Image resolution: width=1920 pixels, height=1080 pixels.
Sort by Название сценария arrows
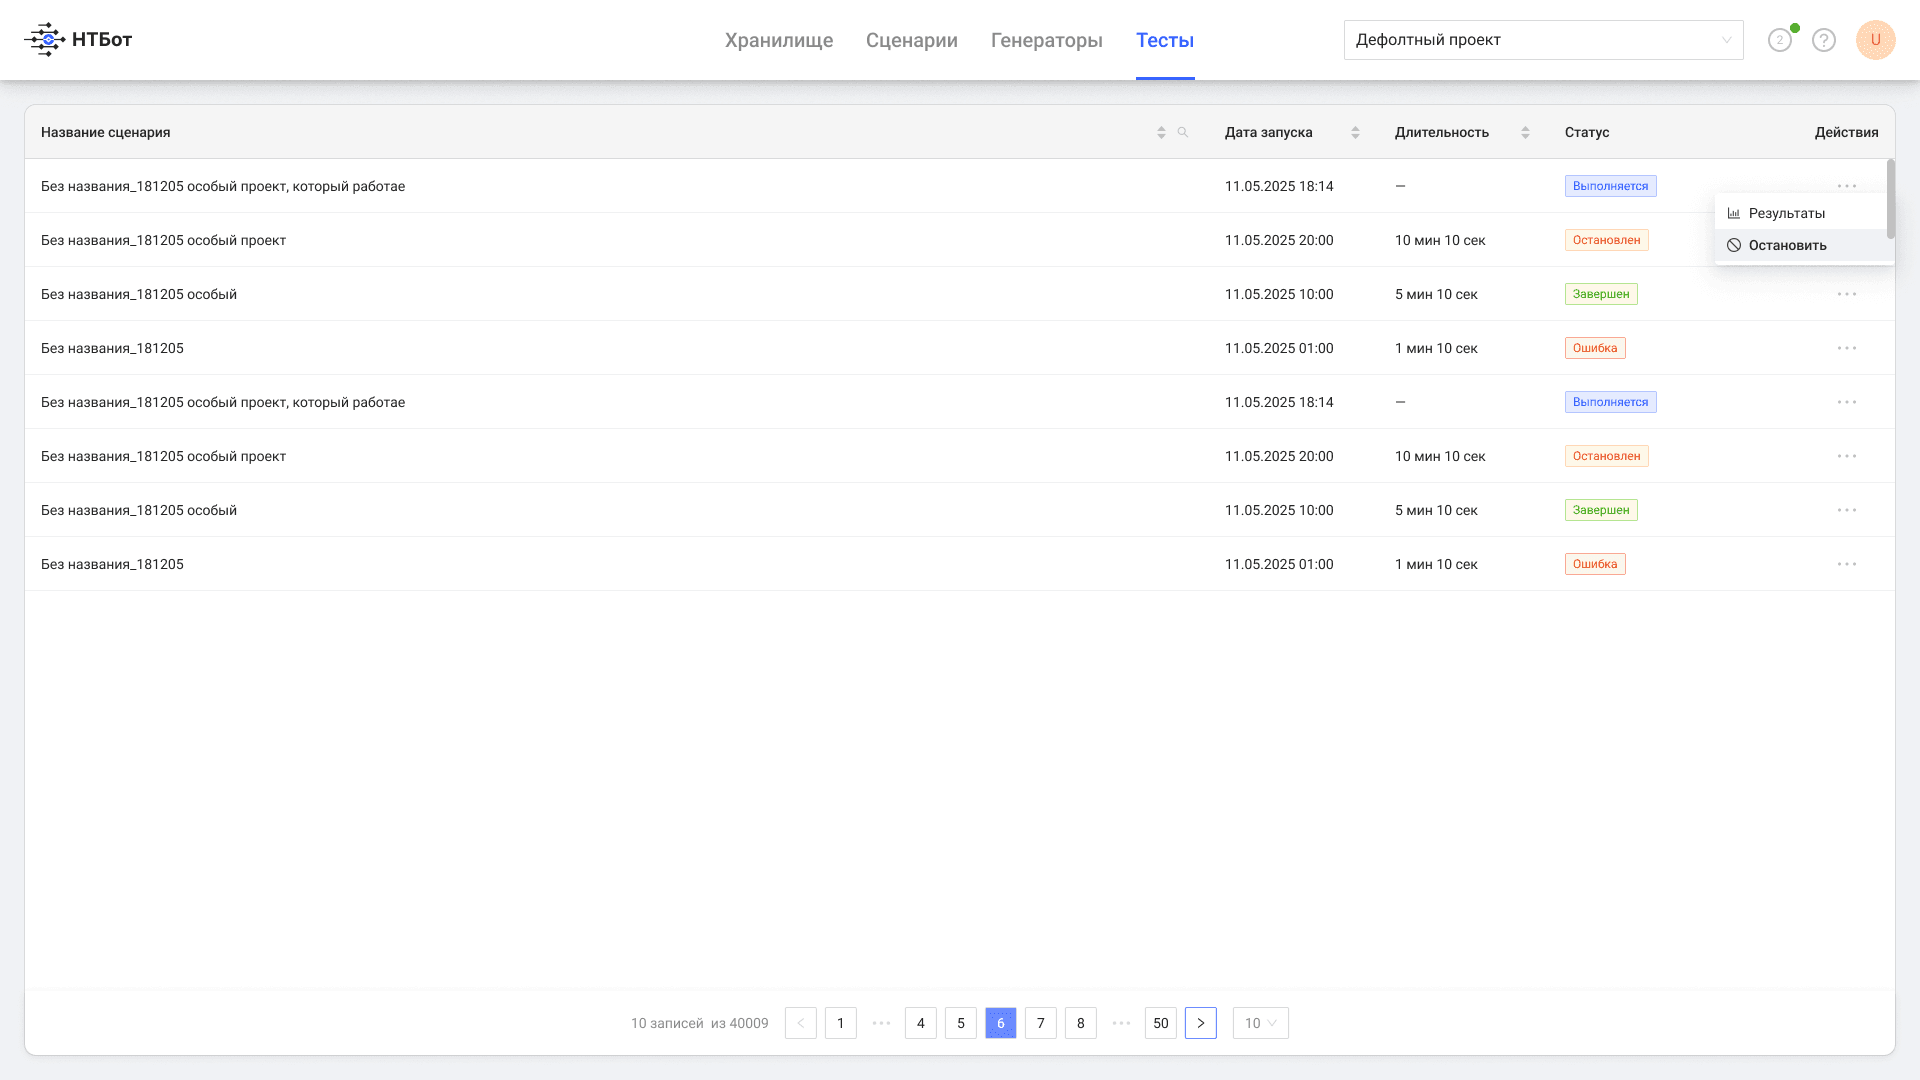(1161, 132)
